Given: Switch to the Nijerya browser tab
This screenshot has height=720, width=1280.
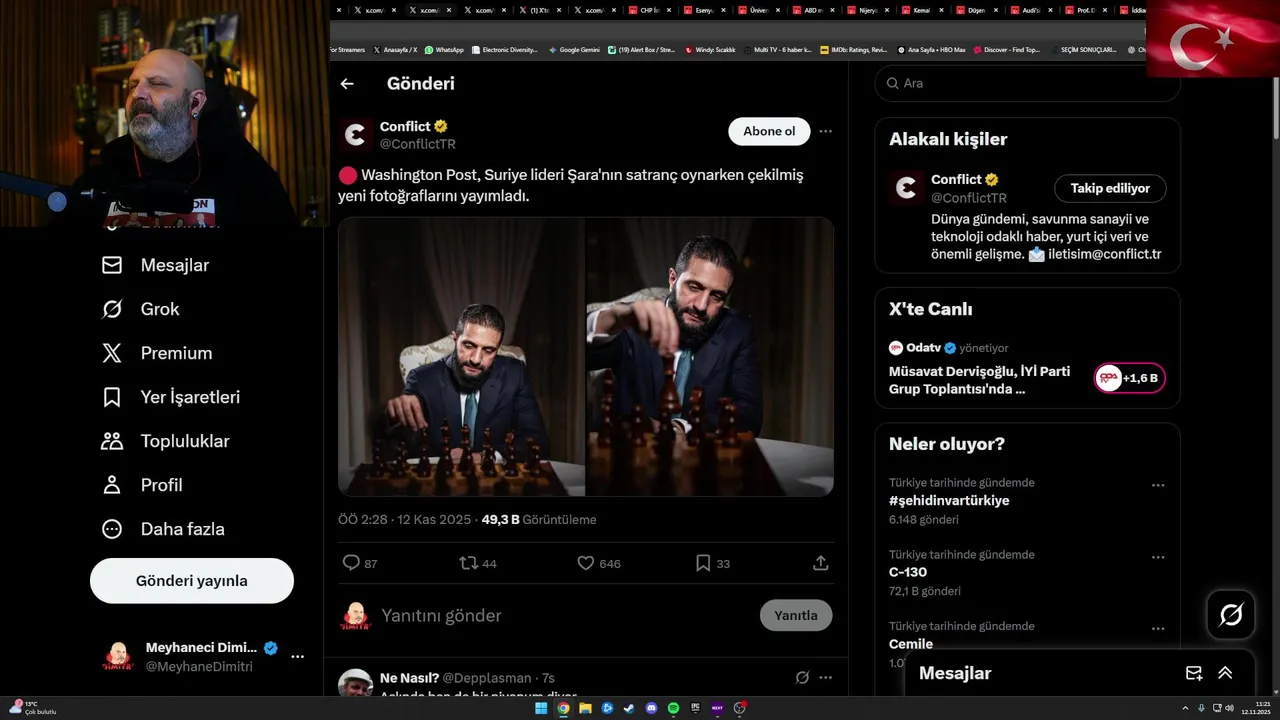Looking at the screenshot, I should point(868,10).
